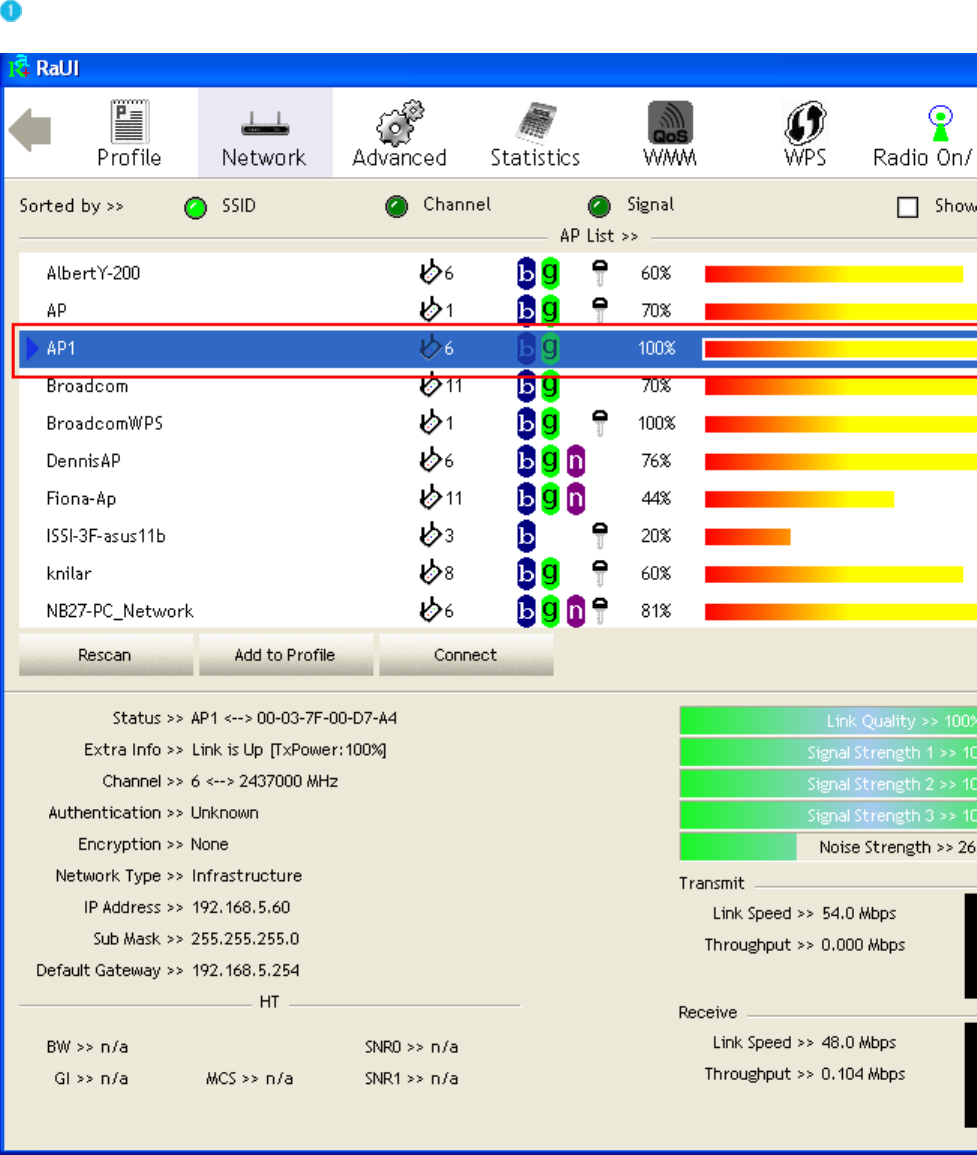This screenshot has height=1155, width=977.
Task: Switch to the Network tab
Action: (265, 133)
